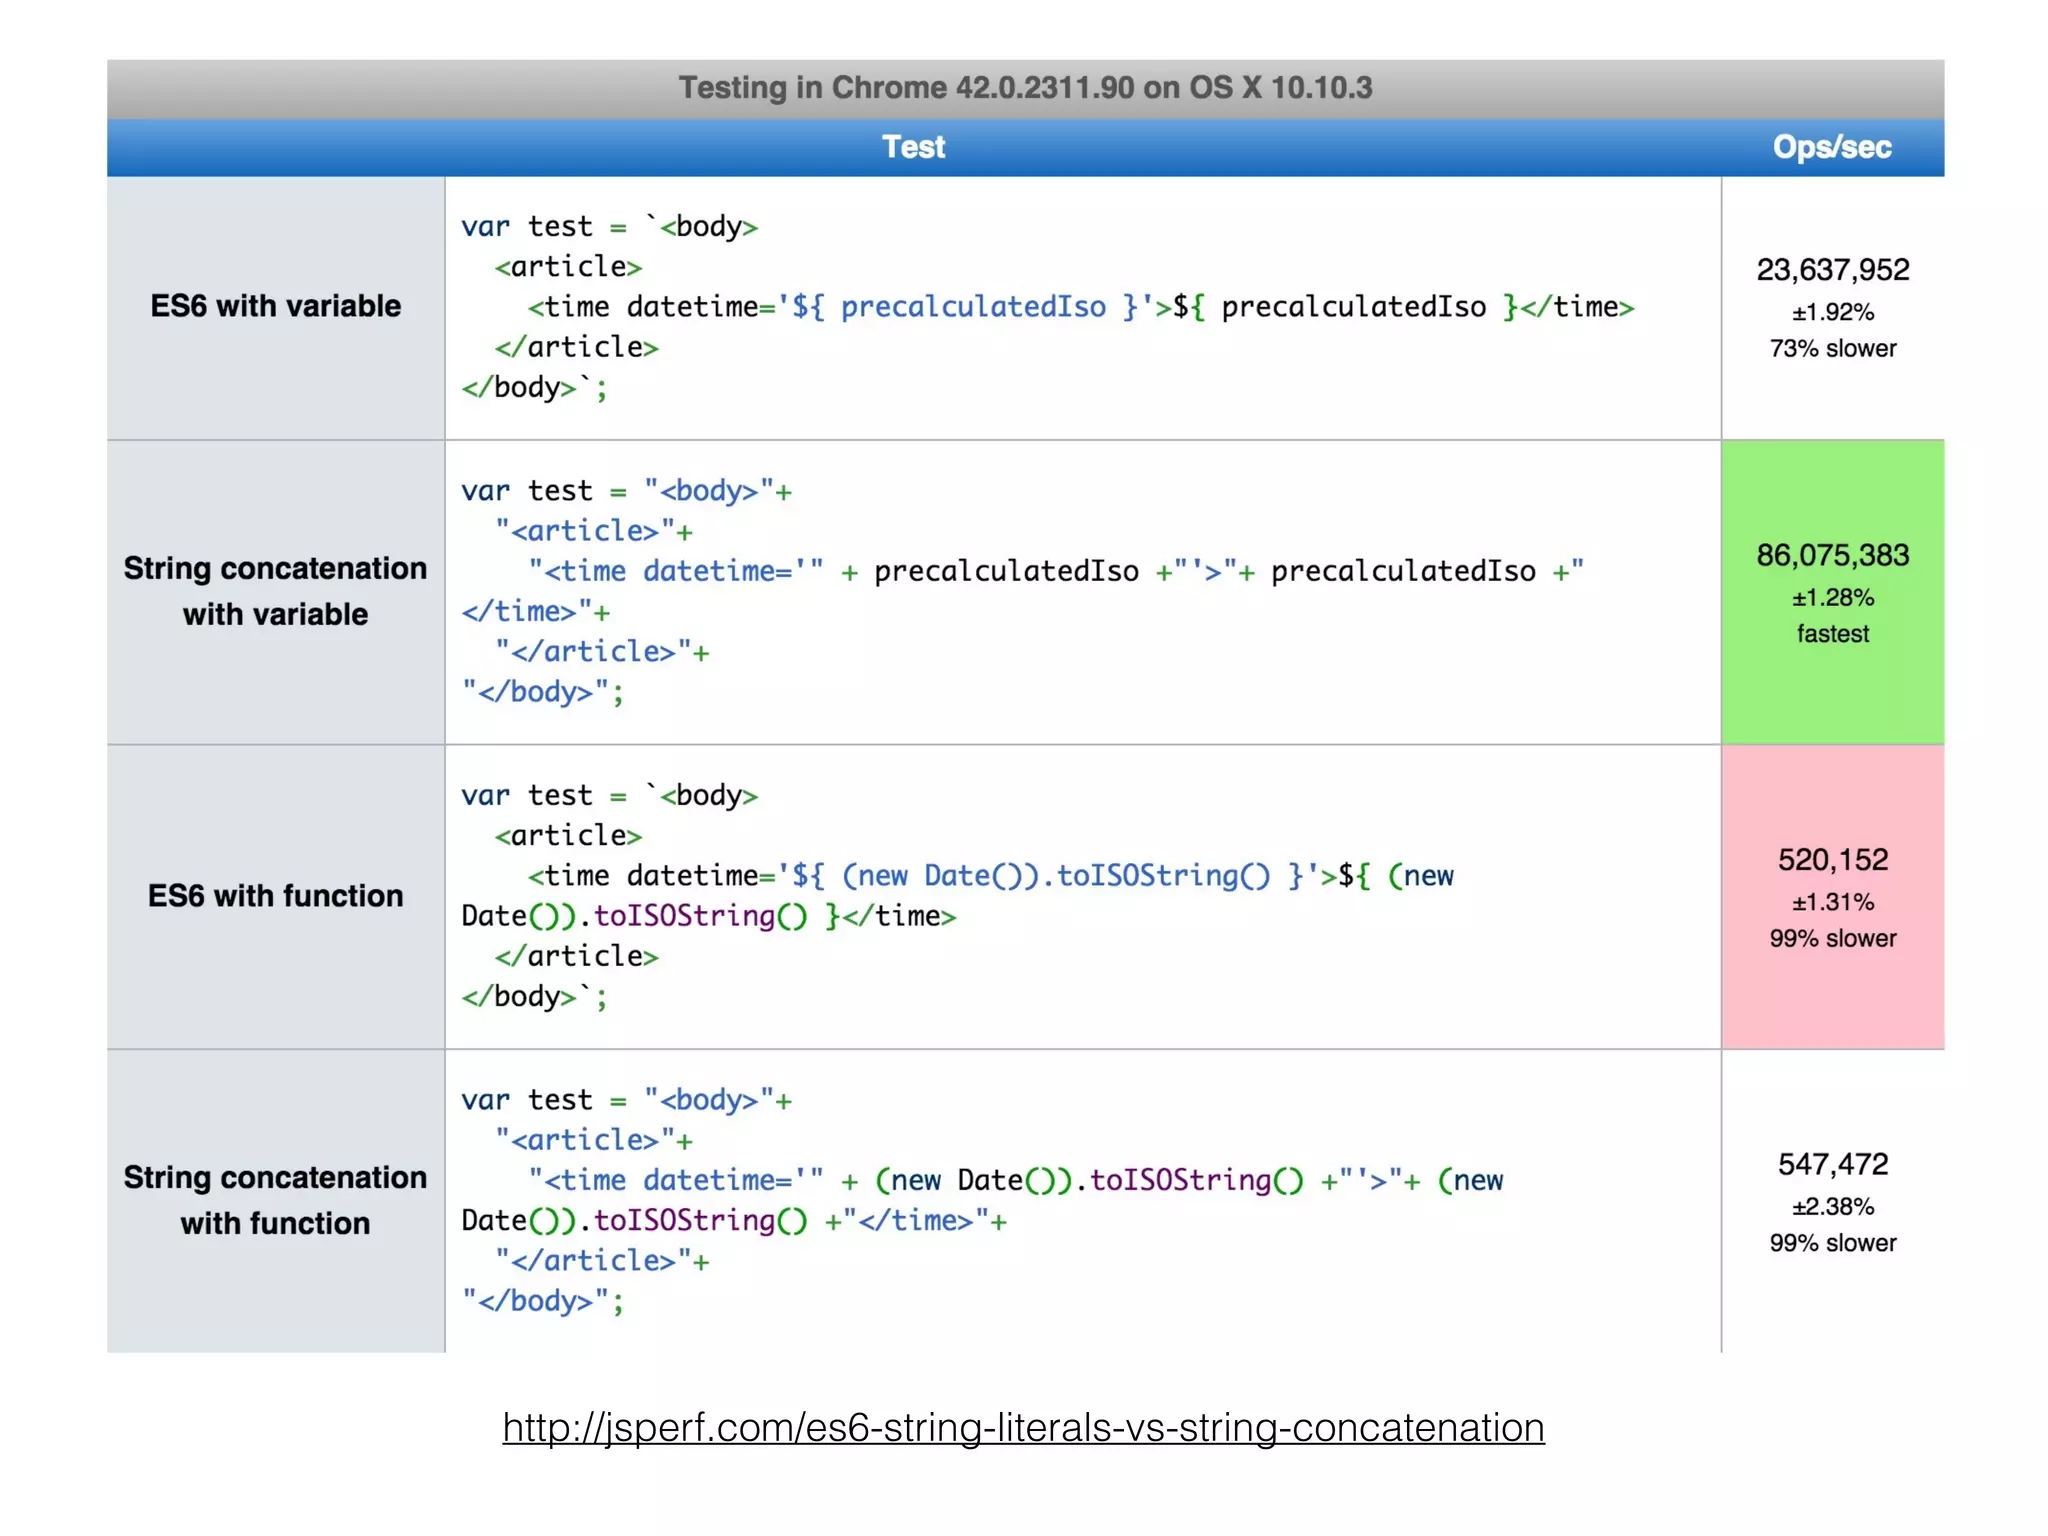
Task: Select the ES6 with variable row label
Action: (x=275, y=306)
